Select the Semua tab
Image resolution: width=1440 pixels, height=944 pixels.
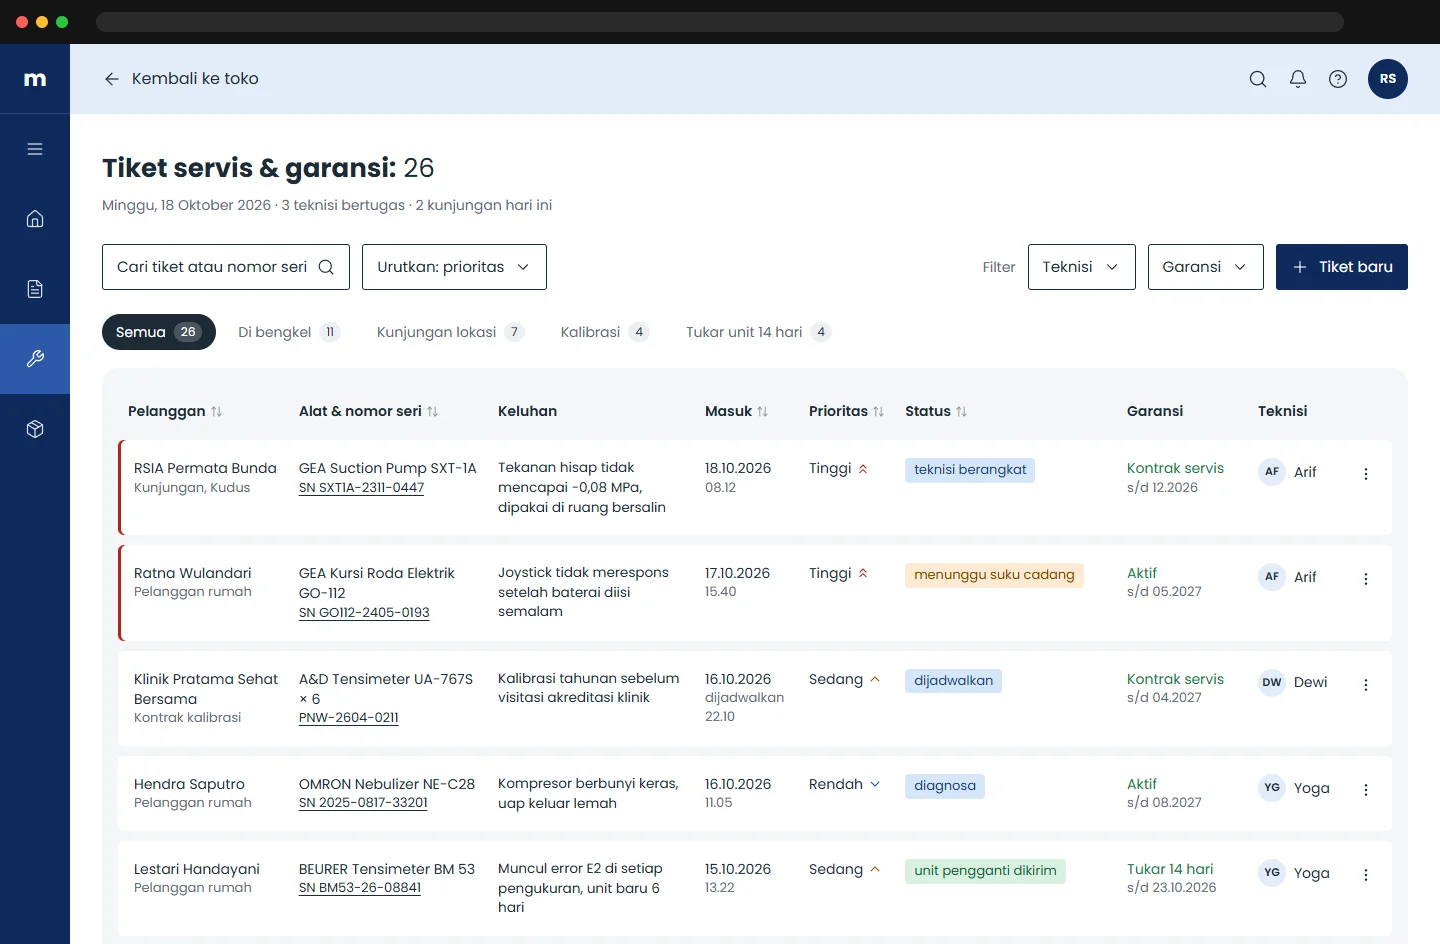tap(159, 332)
